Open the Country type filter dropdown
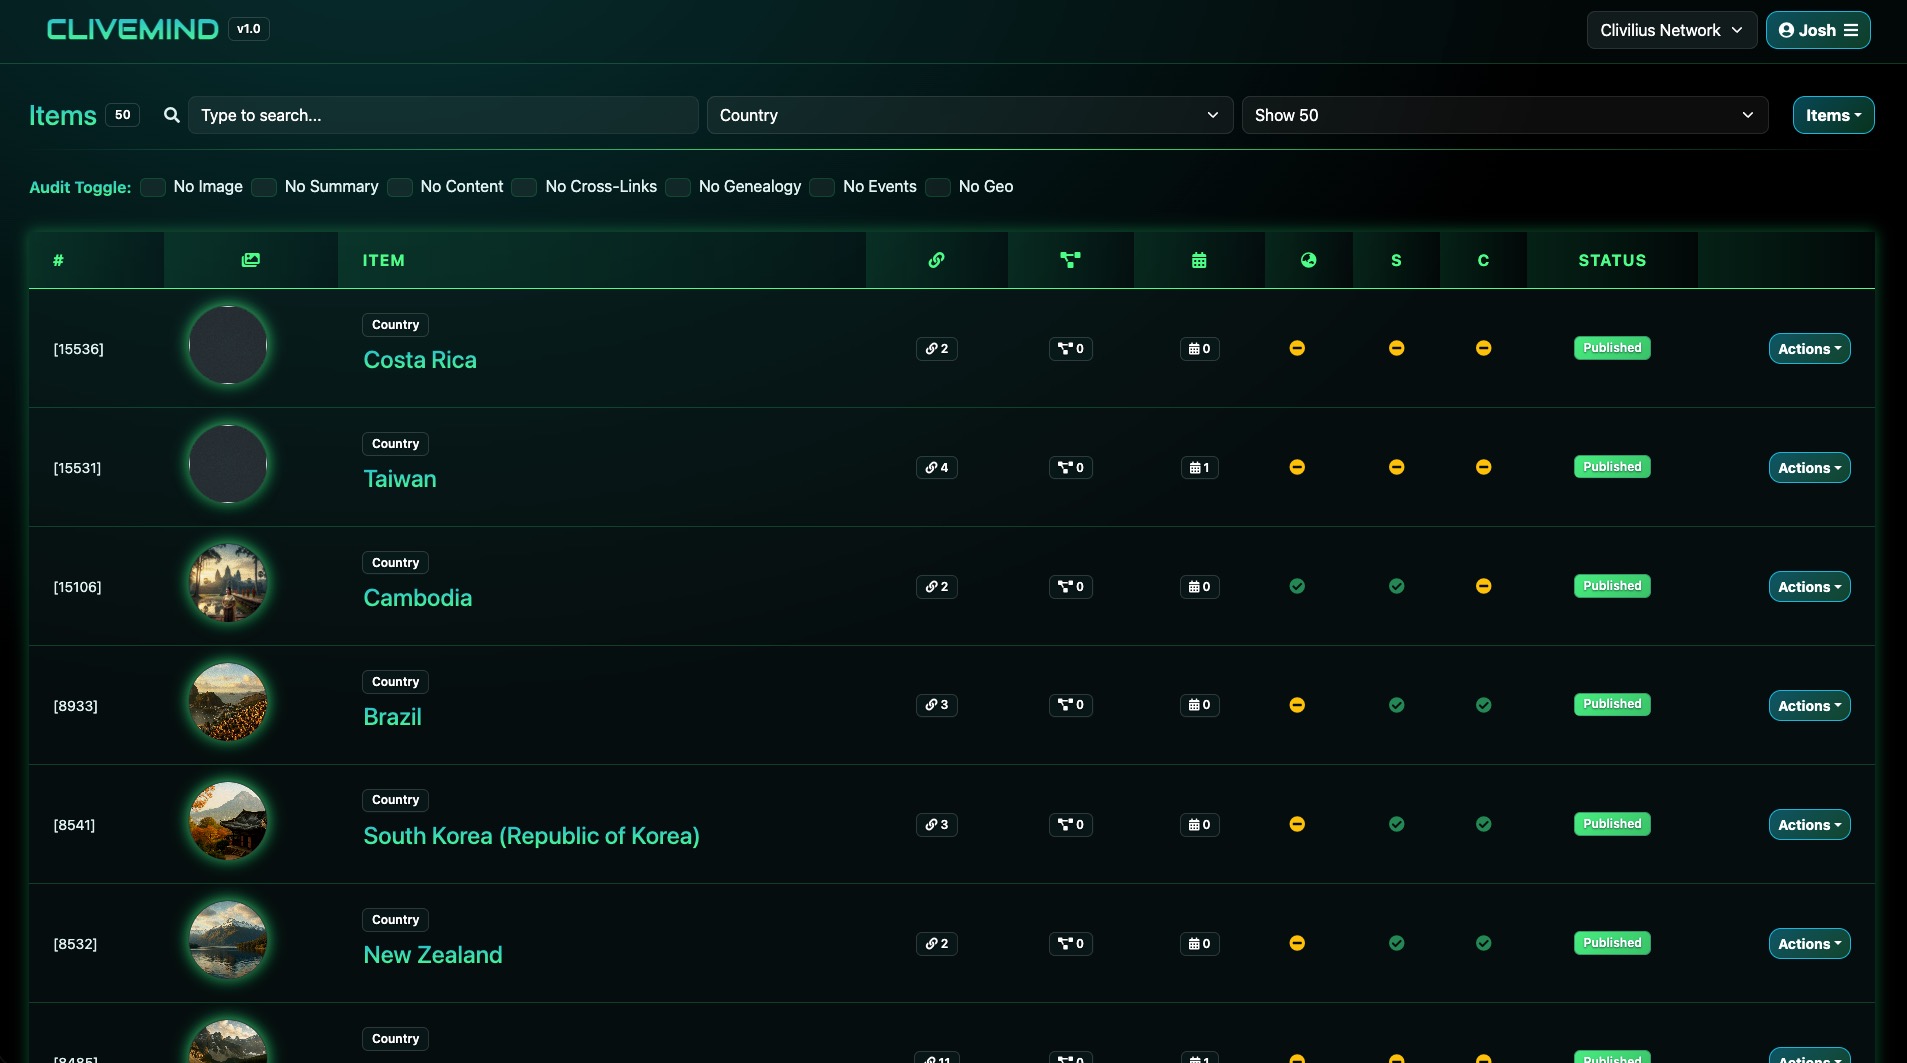 (969, 115)
